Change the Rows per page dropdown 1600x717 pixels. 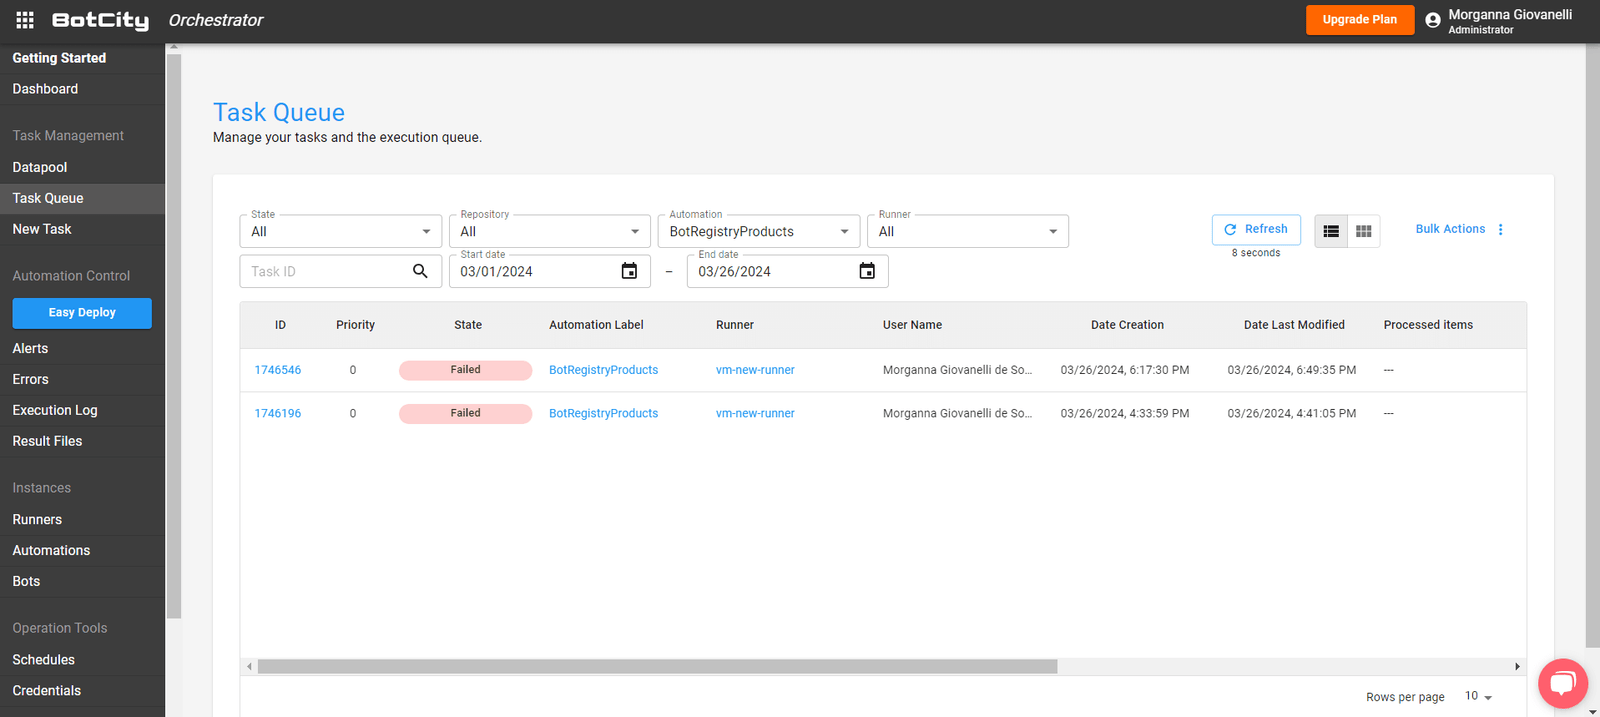pyautogui.click(x=1478, y=696)
